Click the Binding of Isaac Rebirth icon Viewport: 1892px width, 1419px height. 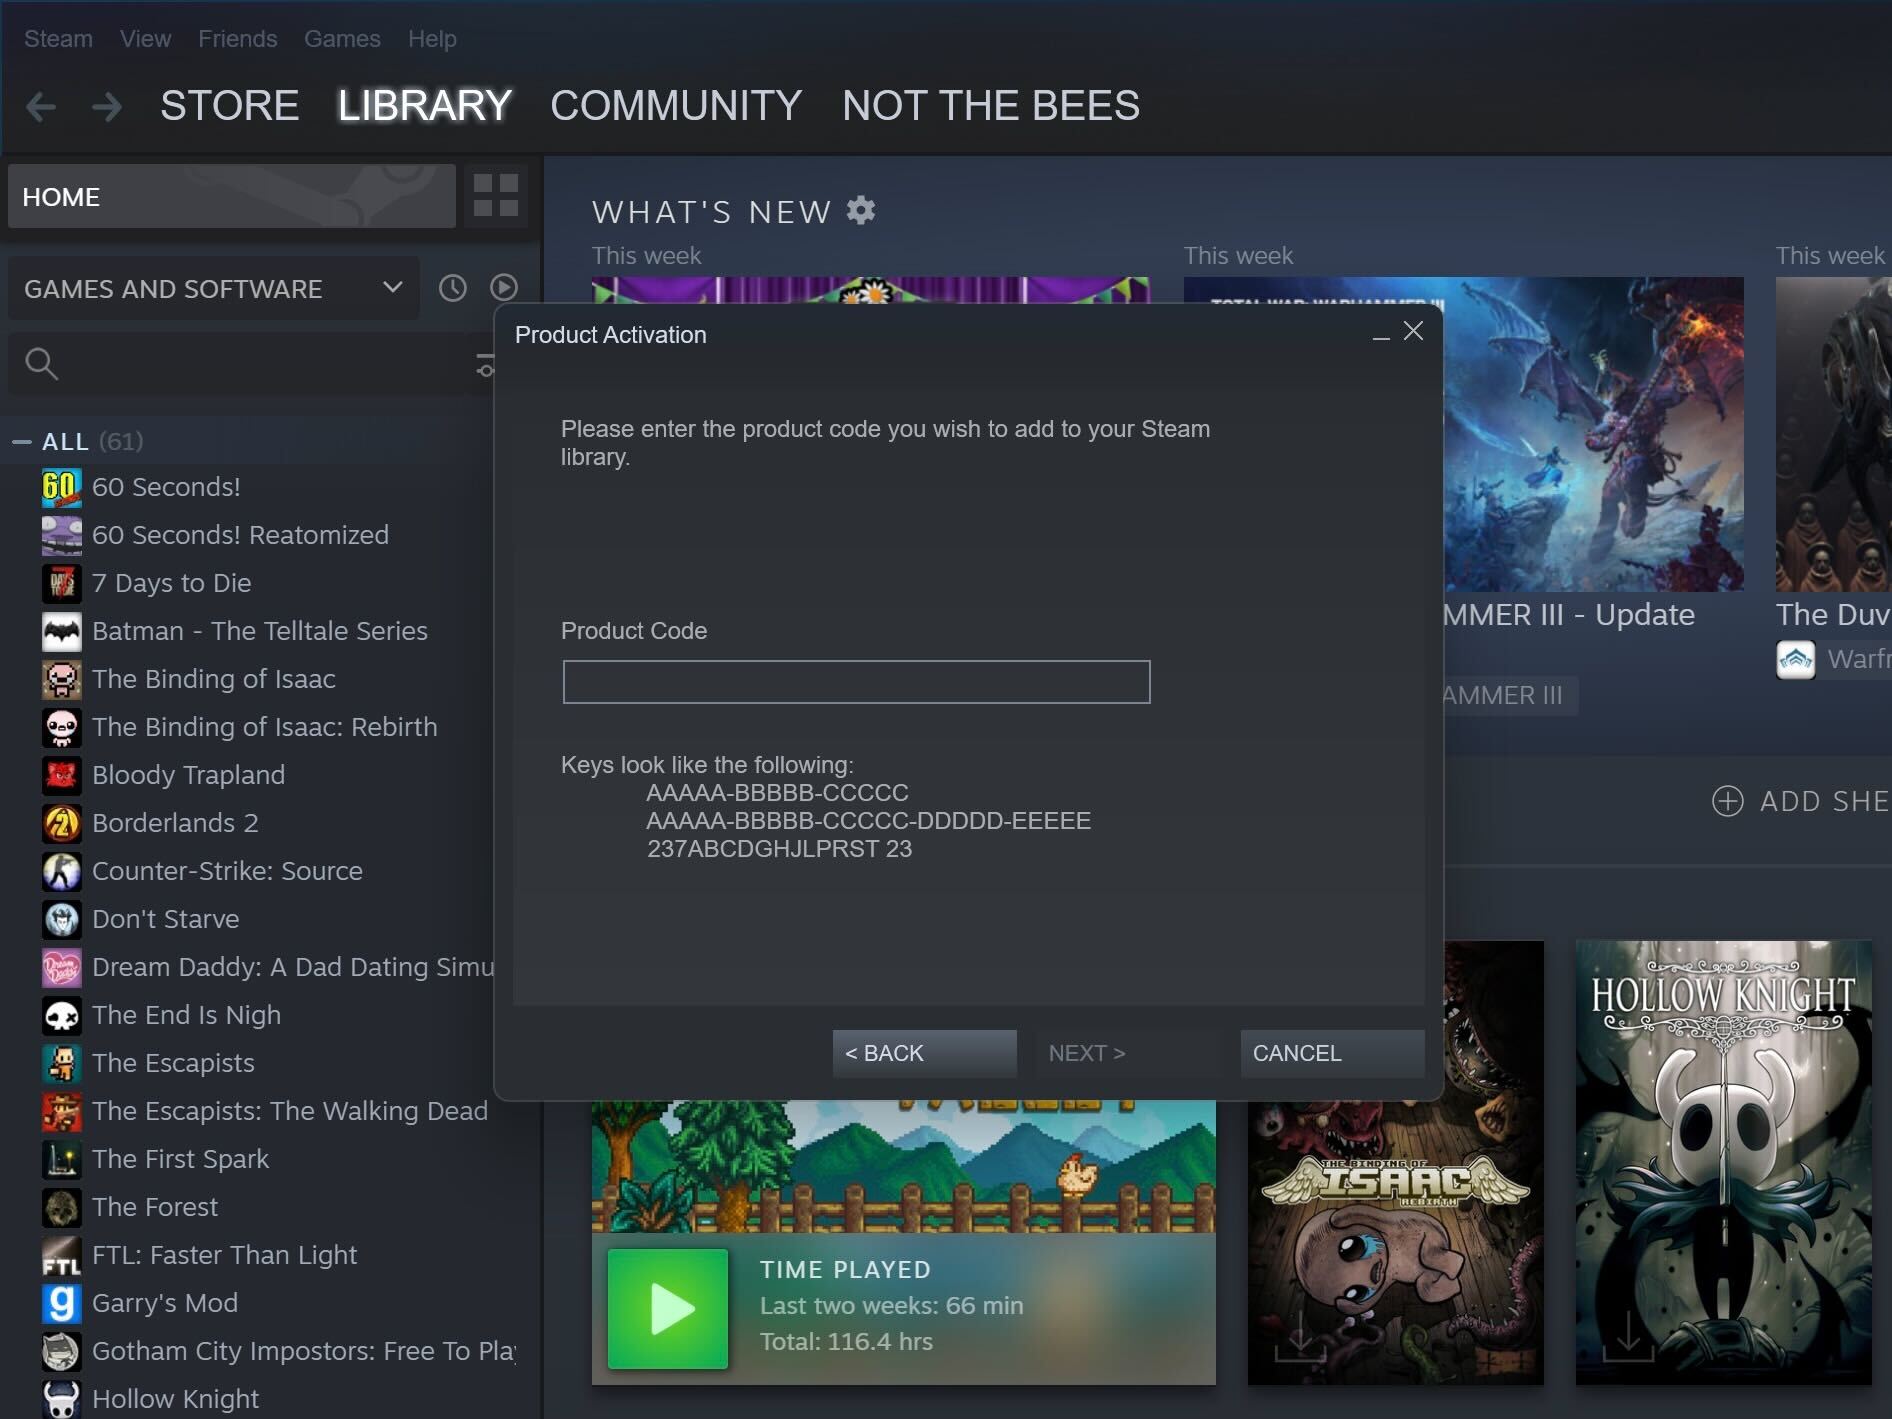[62, 727]
